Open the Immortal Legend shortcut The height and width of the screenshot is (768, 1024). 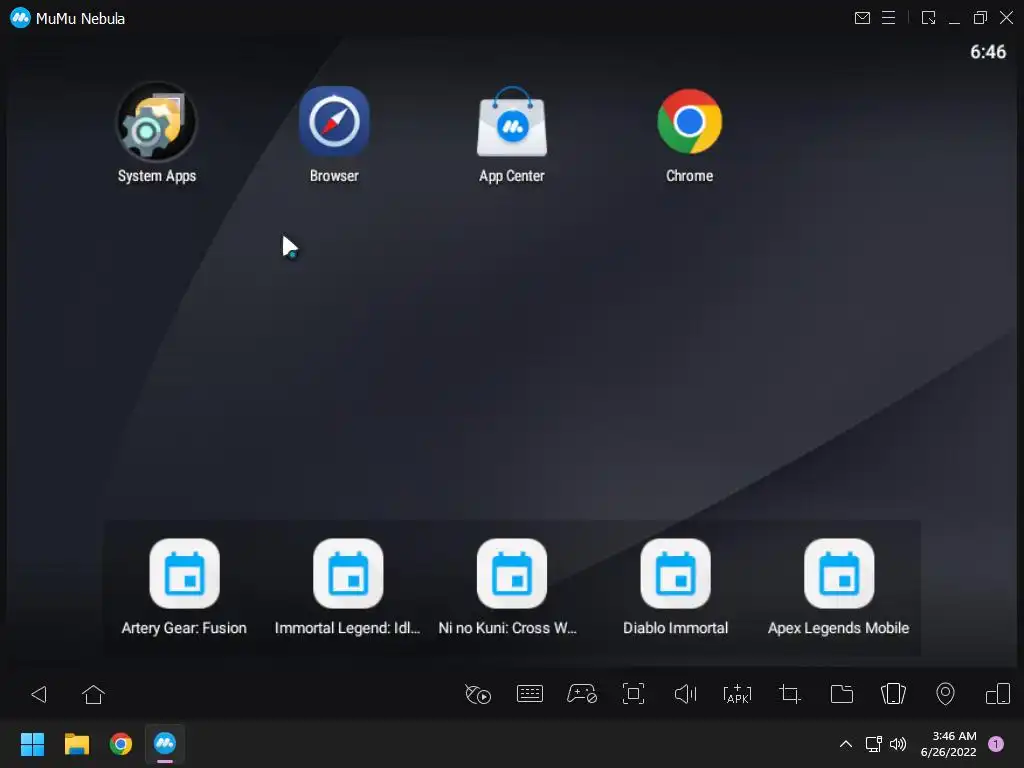point(348,573)
